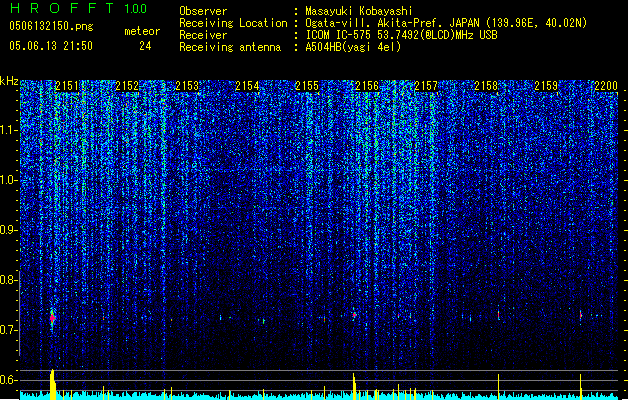Screen dimensions: 629x400
Task: Click the 2155 time marker
Action: point(307,86)
